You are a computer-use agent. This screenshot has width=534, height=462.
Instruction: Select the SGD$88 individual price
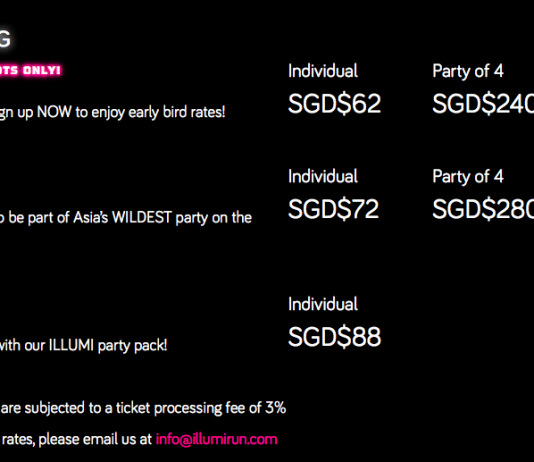(334, 337)
